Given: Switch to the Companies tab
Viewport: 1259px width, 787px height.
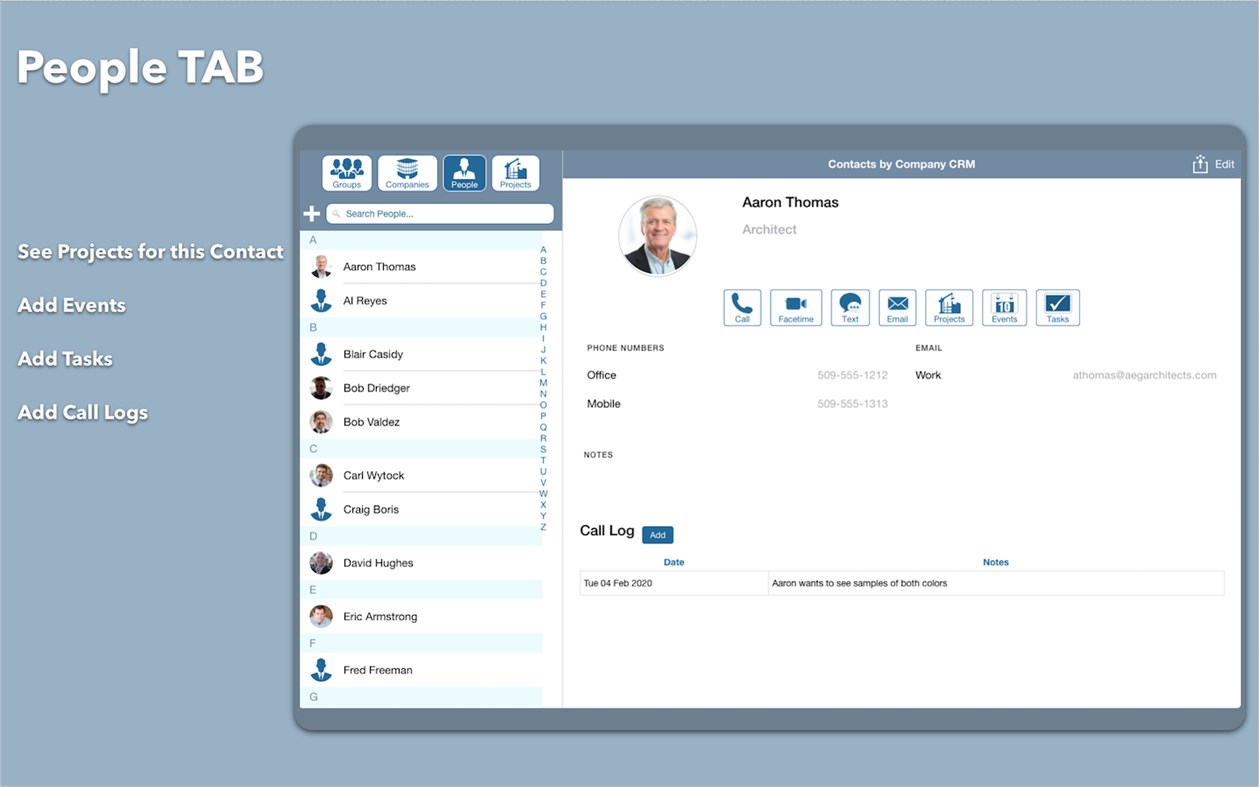Looking at the screenshot, I should point(407,172).
